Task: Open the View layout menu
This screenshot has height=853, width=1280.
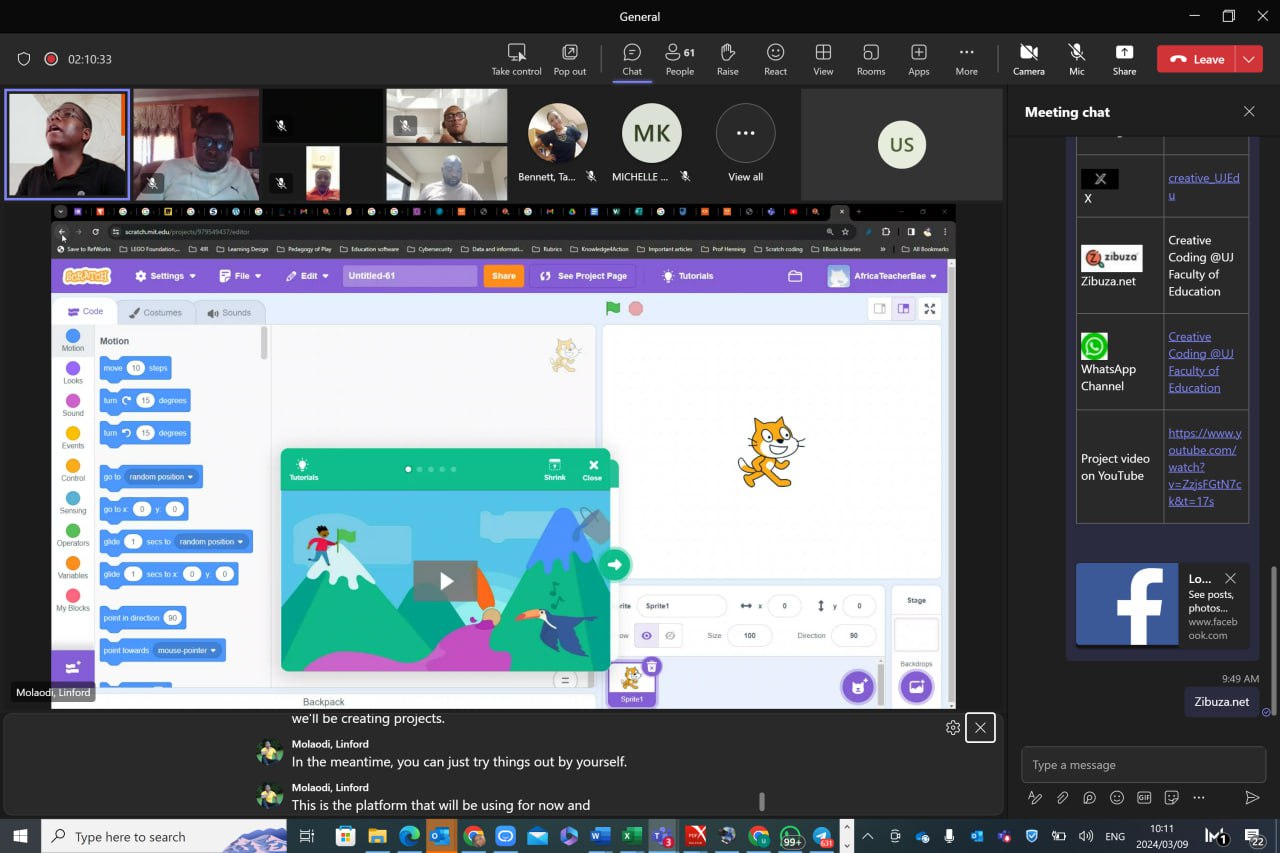Action: point(823,59)
